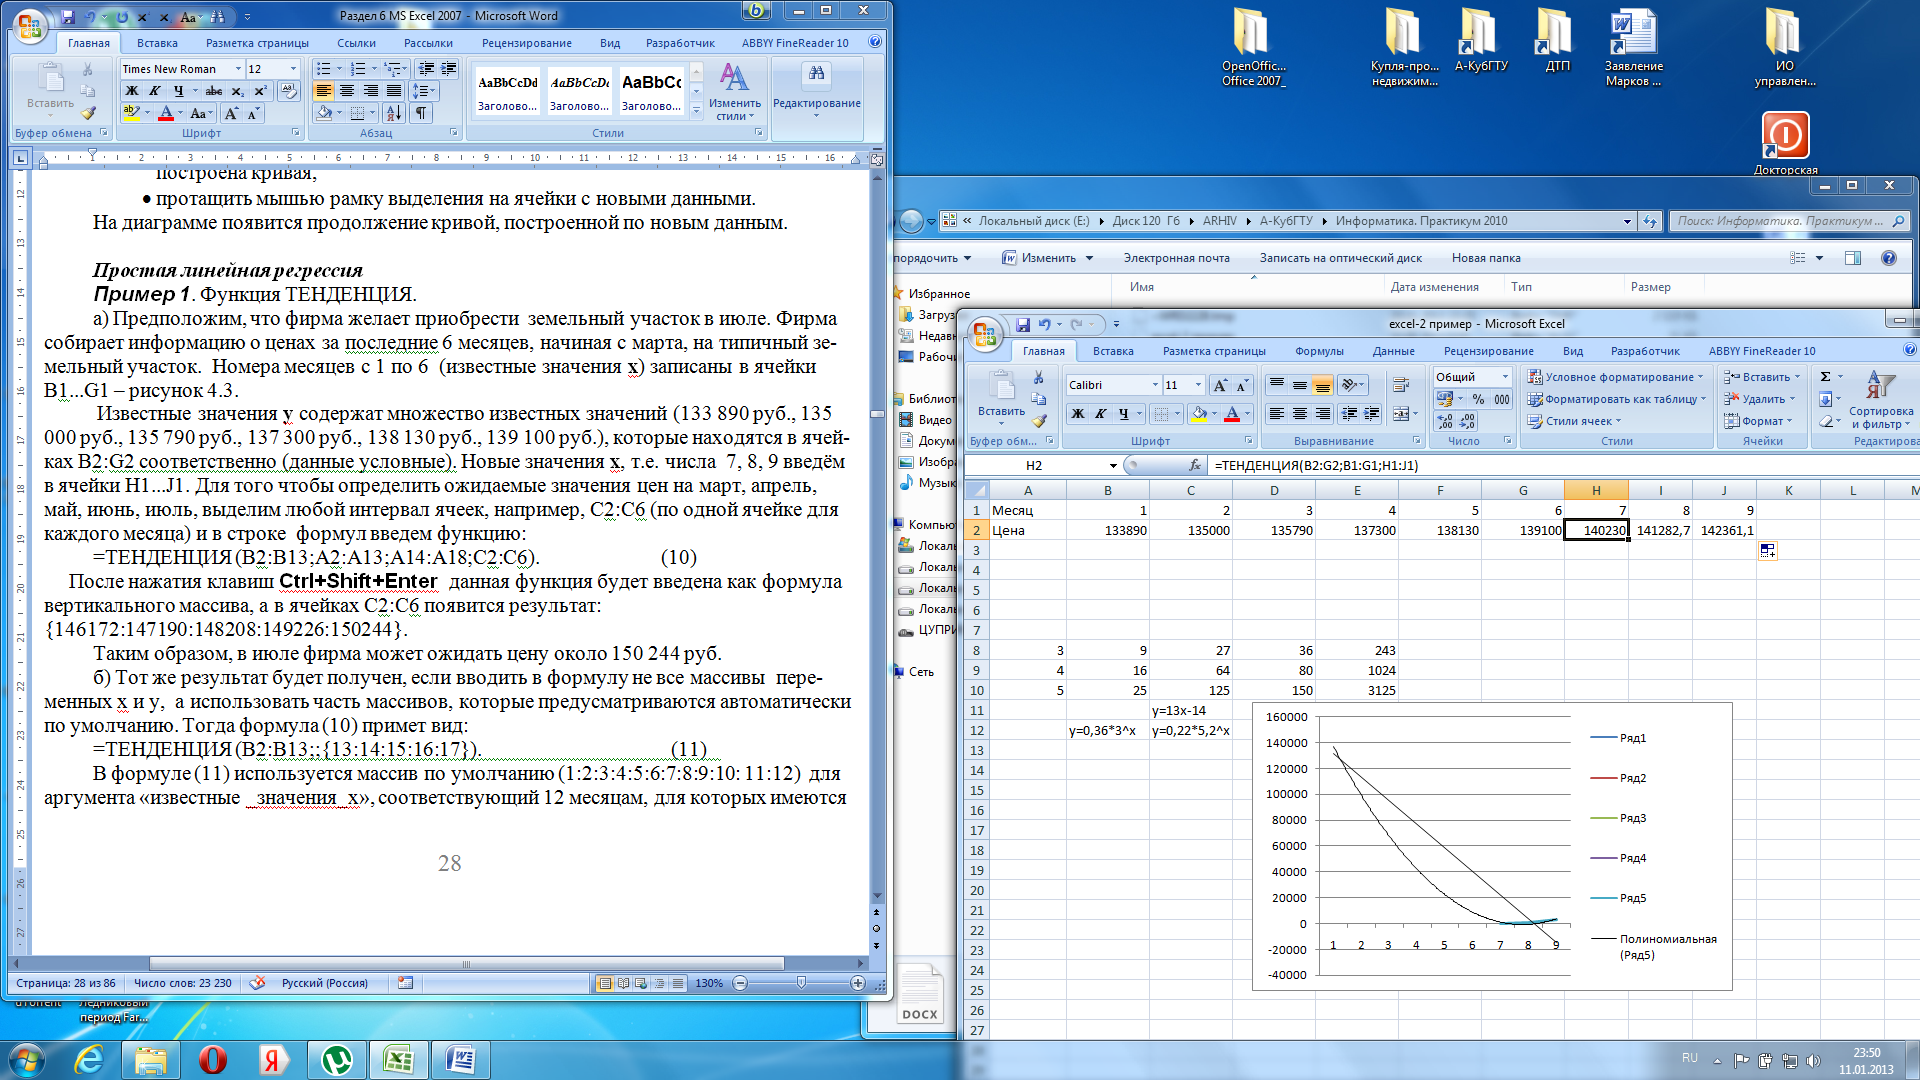Toggle show paragraph marks in Word
Screen dimensions: 1920x1080
(x=421, y=113)
